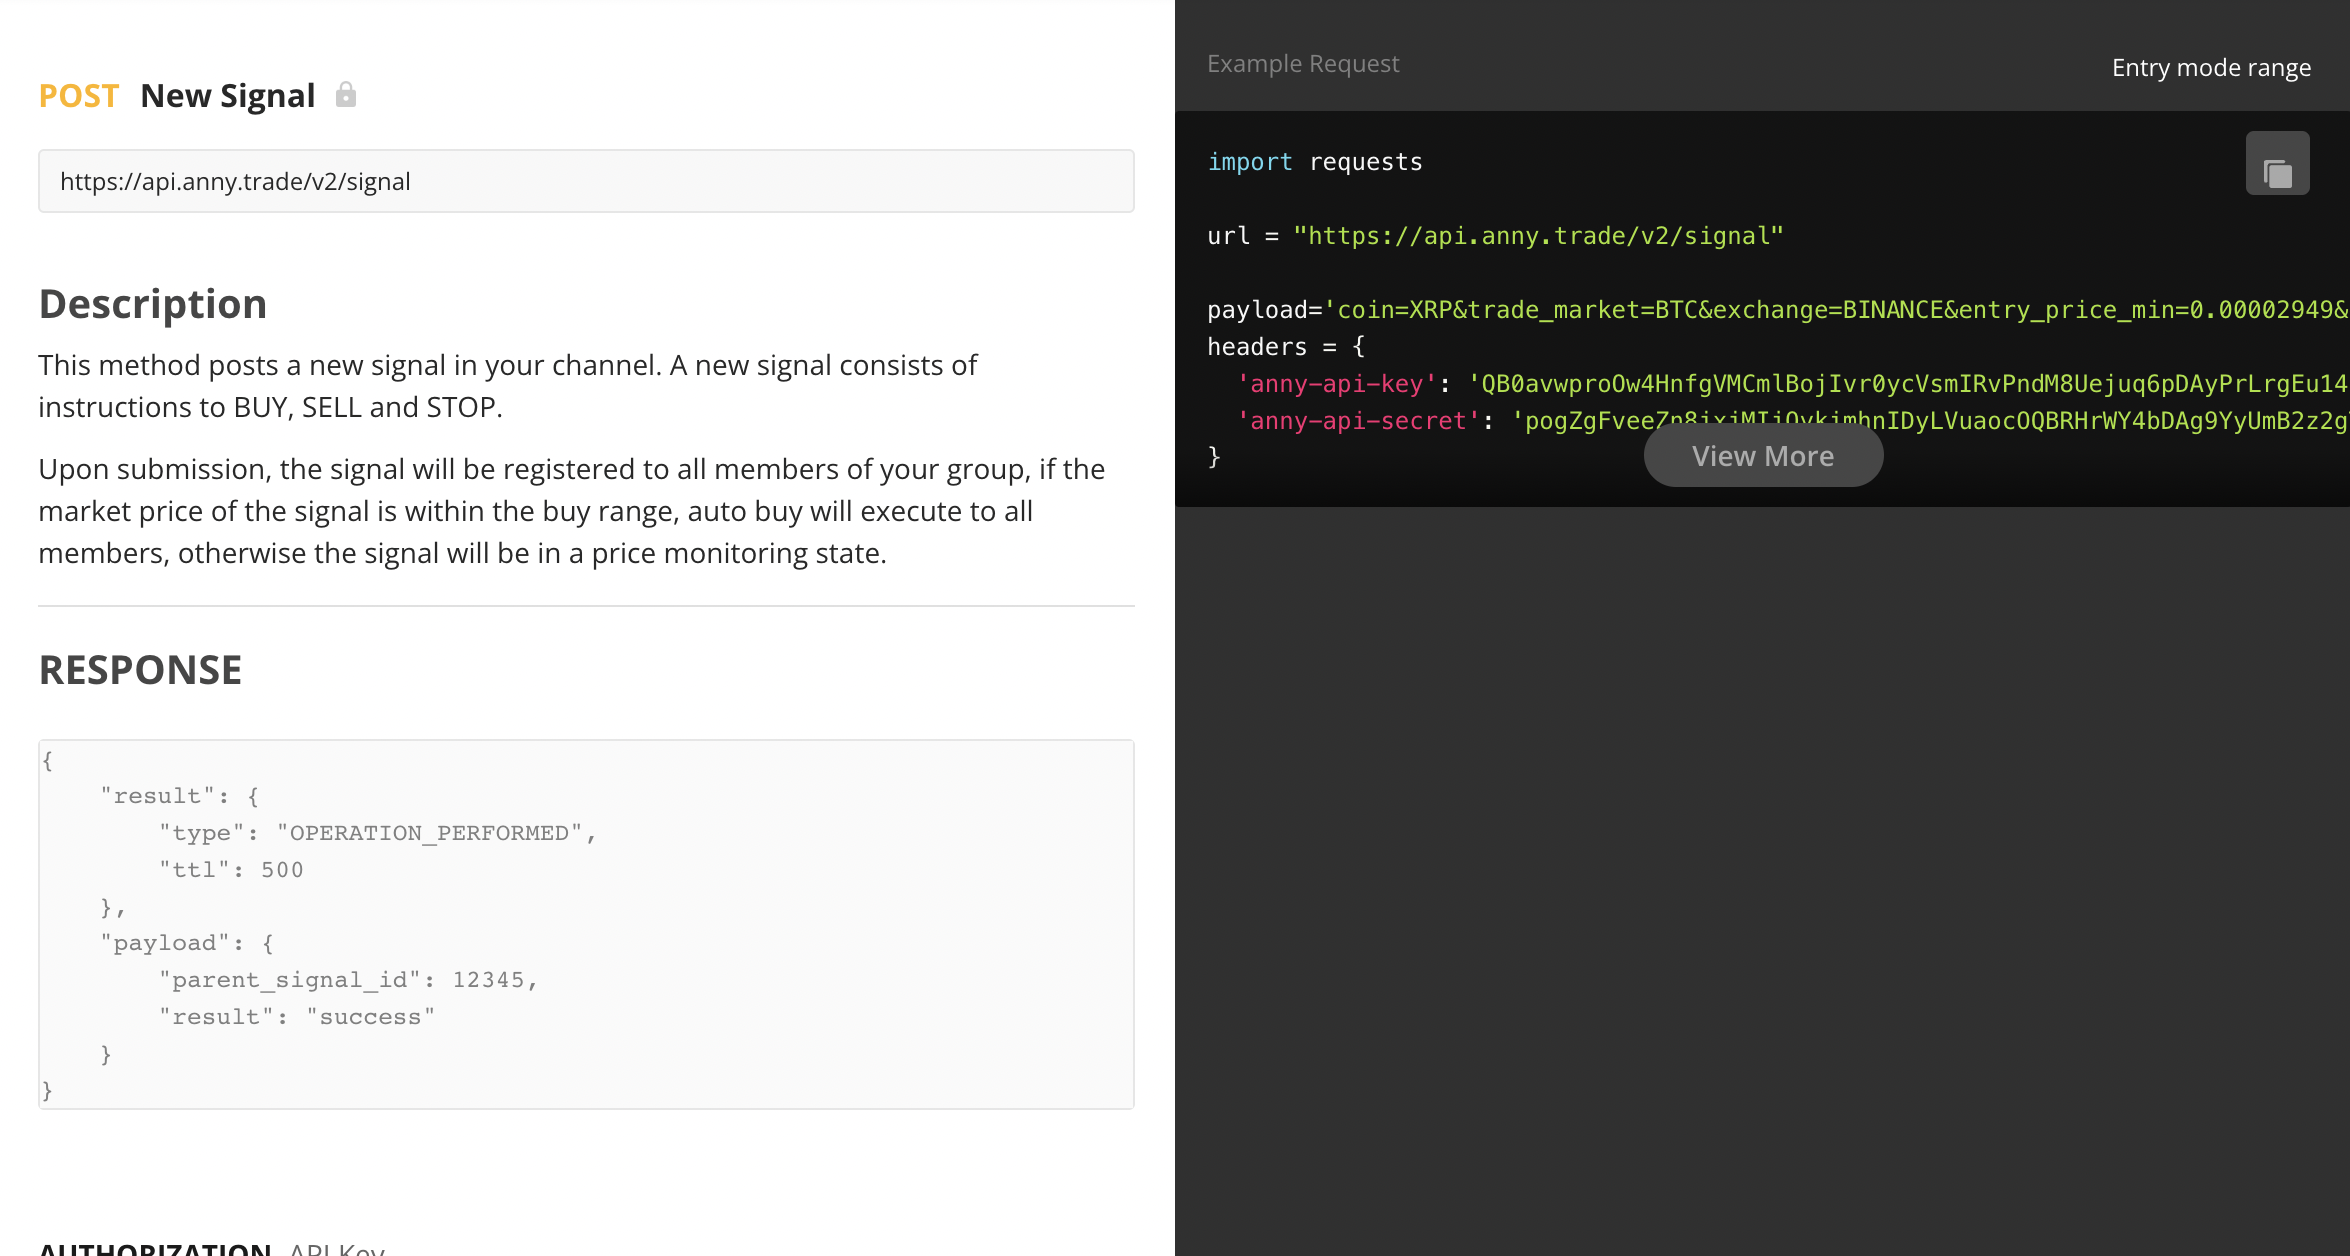Click the POST method badge

click(78, 95)
